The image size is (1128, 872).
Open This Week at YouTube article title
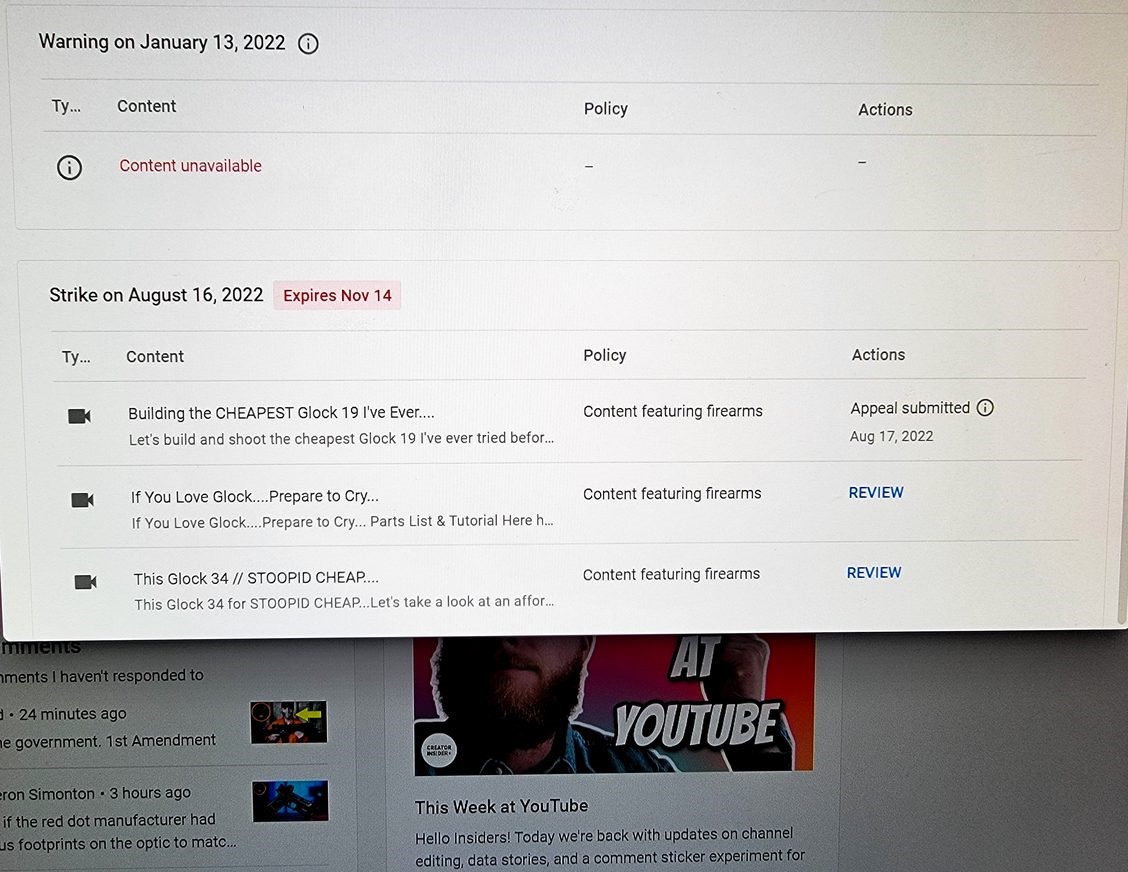click(x=501, y=807)
